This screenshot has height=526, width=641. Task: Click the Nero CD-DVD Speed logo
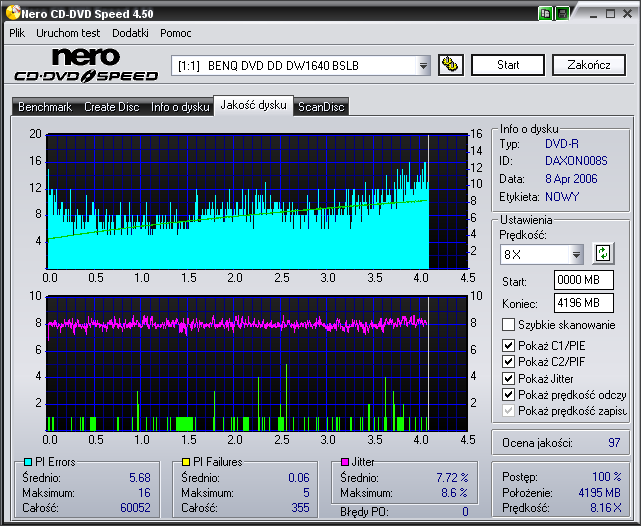[x=86, y=65]
